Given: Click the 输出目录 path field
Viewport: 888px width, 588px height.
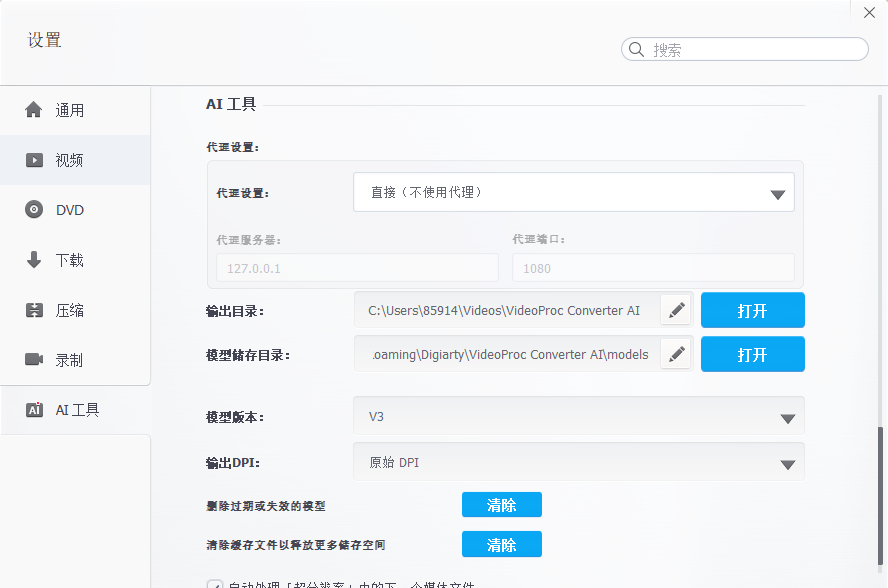Looking at the screenshot, I should pos(507,310).
